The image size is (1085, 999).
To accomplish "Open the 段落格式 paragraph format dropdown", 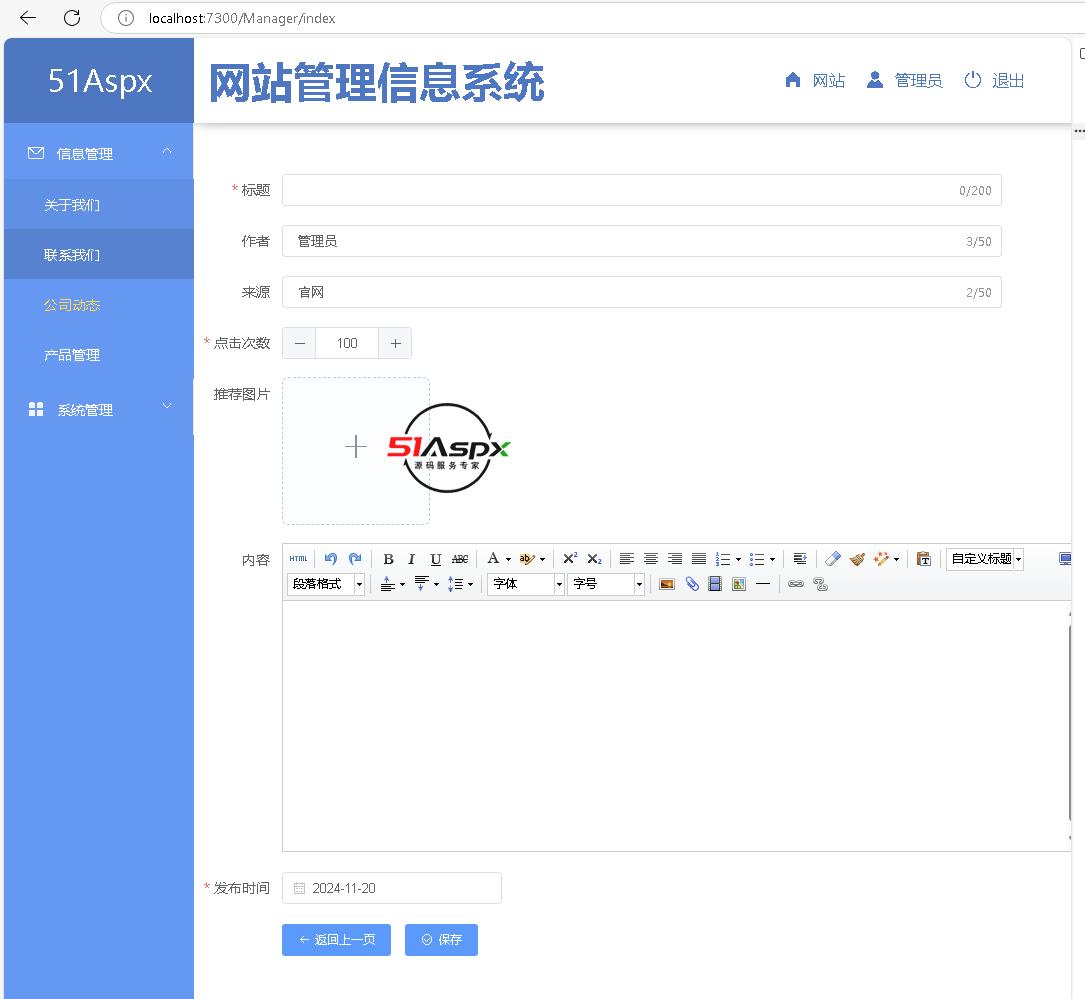I will [326, 584].
